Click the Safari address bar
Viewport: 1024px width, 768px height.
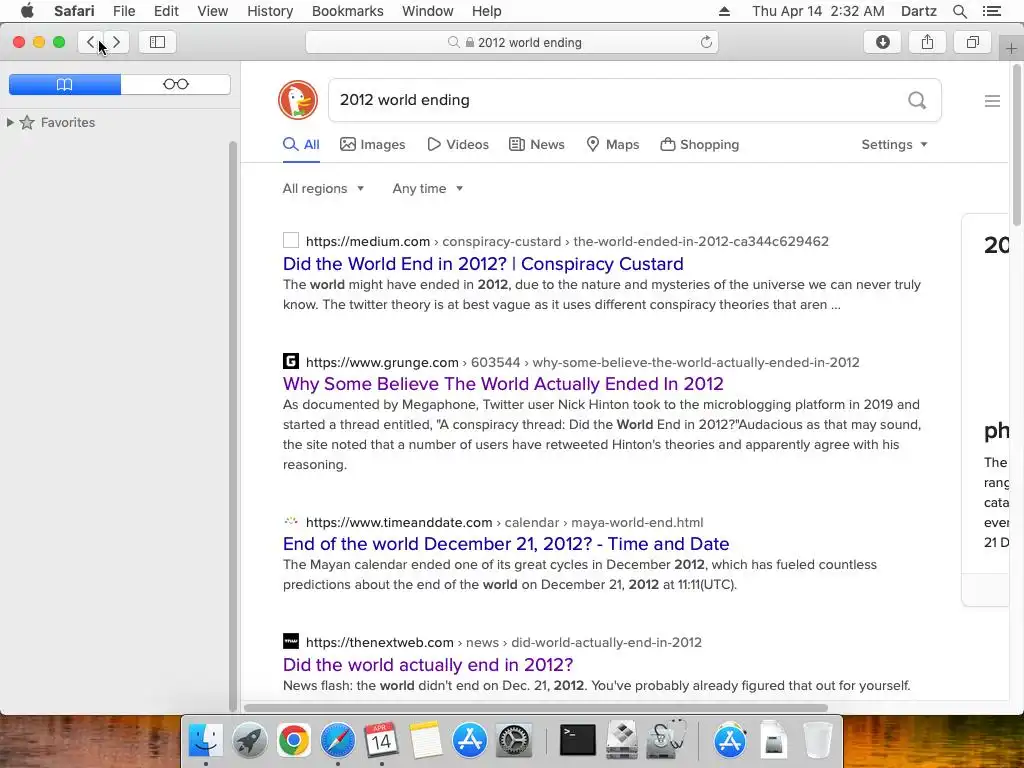point(512,42)
